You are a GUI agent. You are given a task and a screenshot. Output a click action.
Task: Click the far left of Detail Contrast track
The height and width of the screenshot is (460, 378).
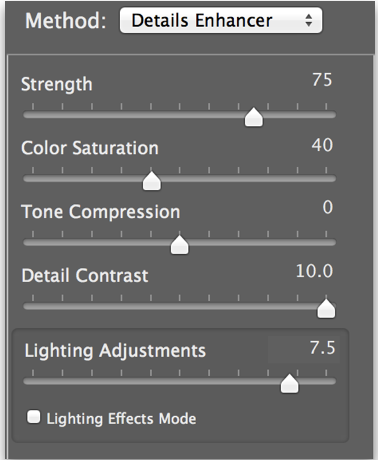pos(27,306)
